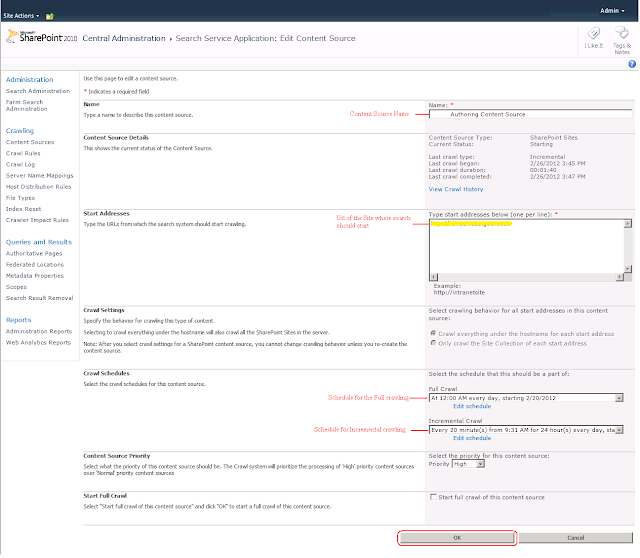Click the OK button

(x=457, y=537)
